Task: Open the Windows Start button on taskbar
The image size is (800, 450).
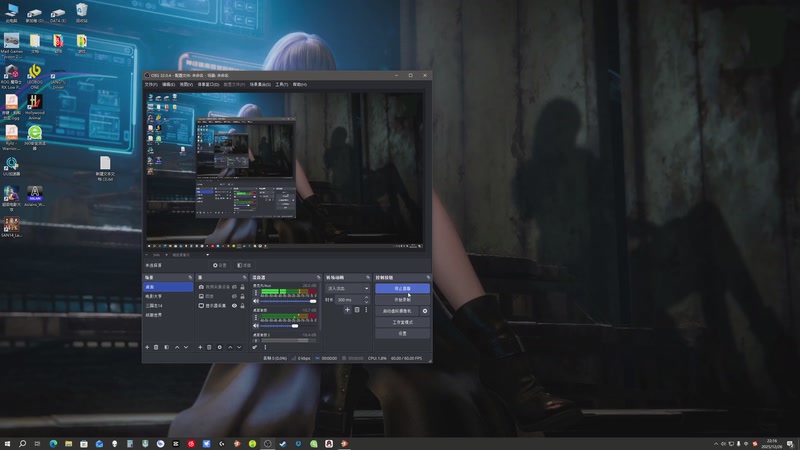Action: pyautogui.click(x=7, y=443)
